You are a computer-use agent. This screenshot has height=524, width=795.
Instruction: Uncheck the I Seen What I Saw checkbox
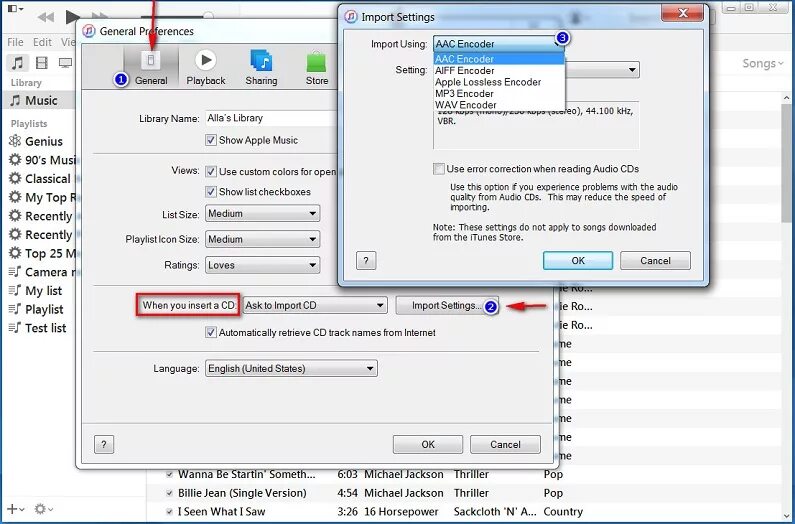point(170,512)
